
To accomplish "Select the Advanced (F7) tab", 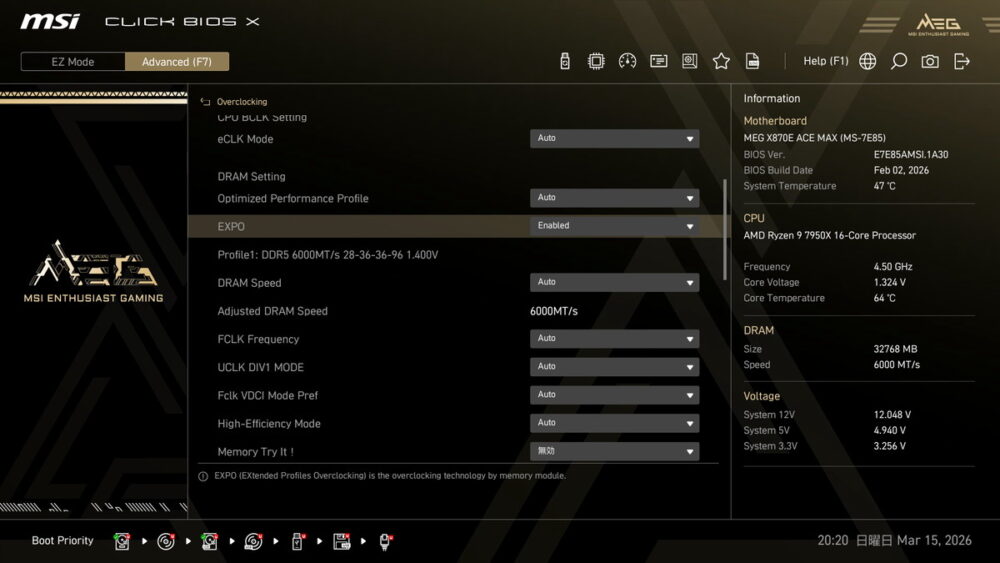I will tap(177, 62).
